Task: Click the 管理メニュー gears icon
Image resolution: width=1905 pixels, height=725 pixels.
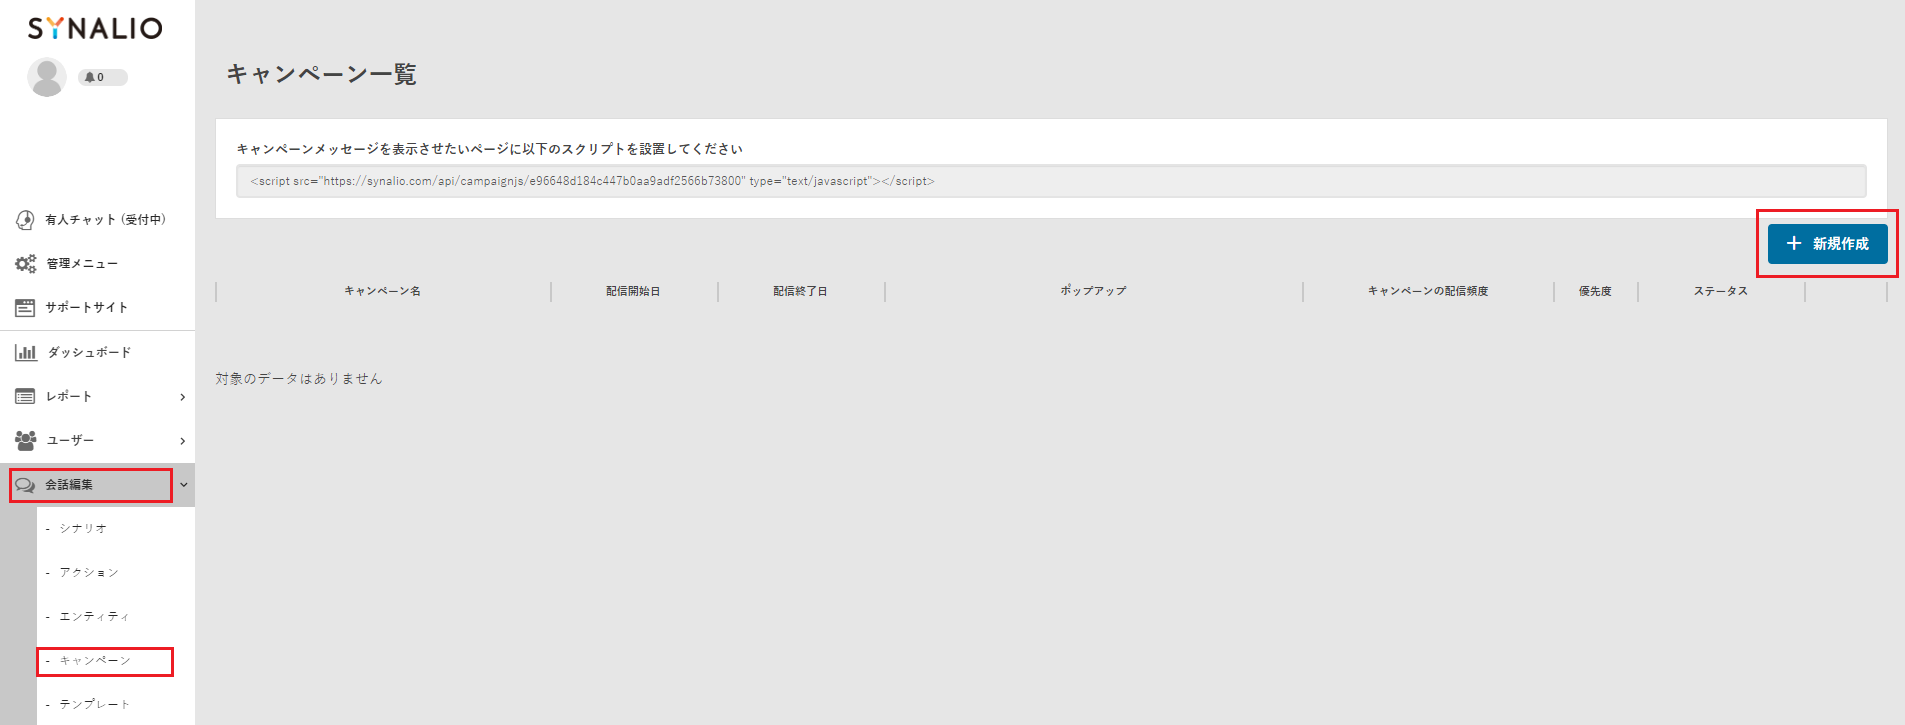Action: [25, 264]
